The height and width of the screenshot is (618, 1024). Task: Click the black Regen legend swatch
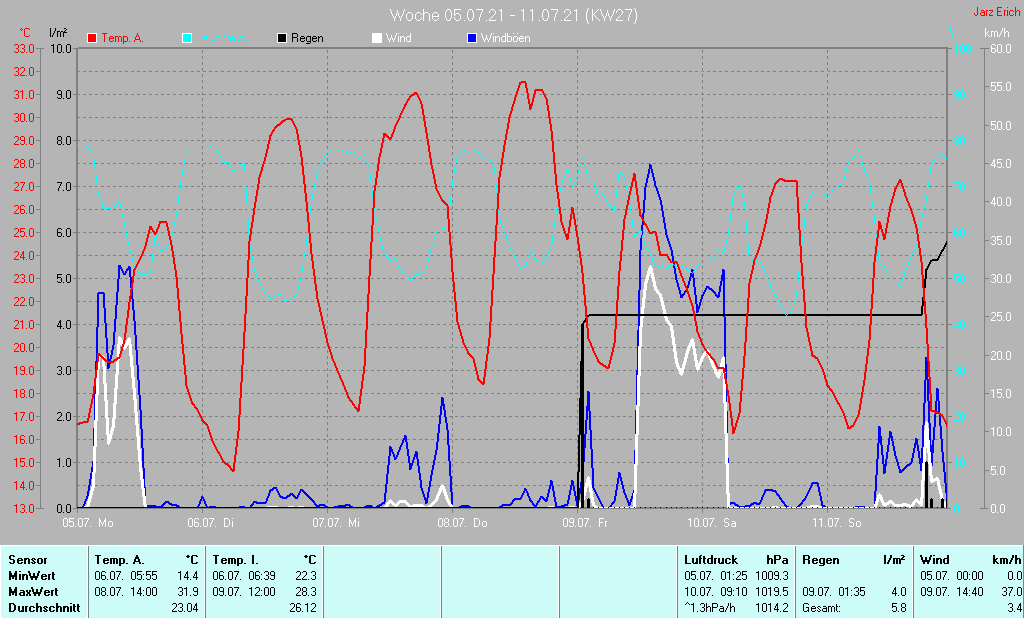[x=282, y=38]
